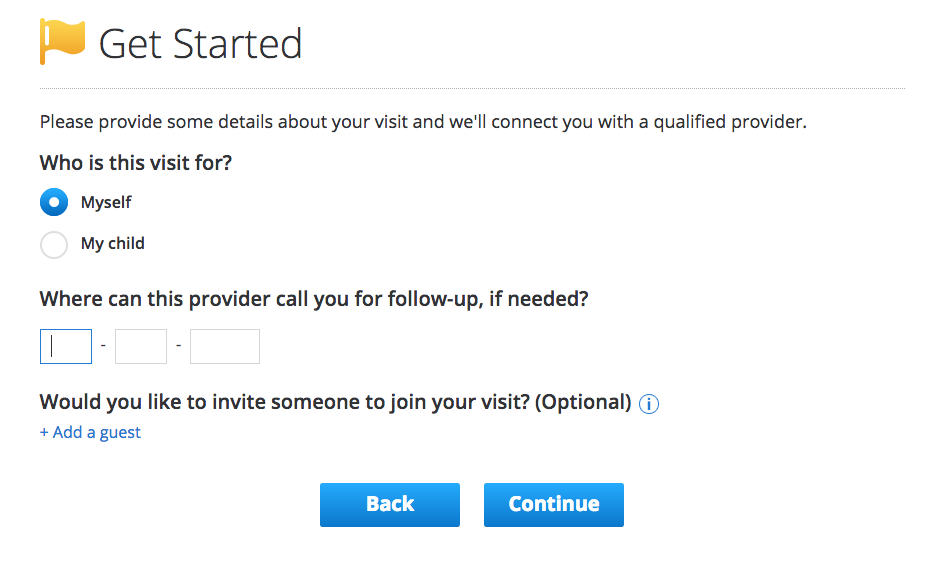Click the Get Started heading
This screenshot has height=571, width=937.
pos(200,44)
